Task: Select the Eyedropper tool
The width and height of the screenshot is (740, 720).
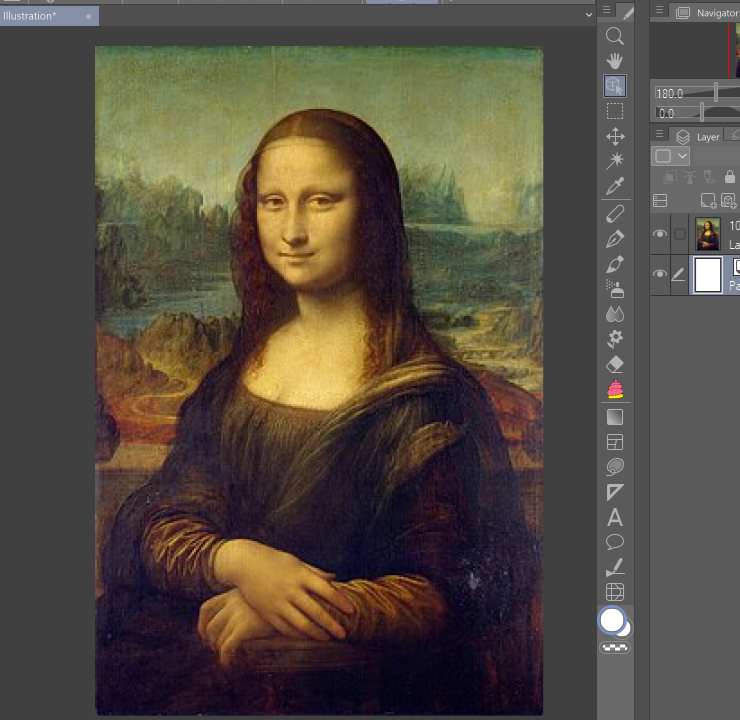Action: pyautogui.click(x=615, y=186)
